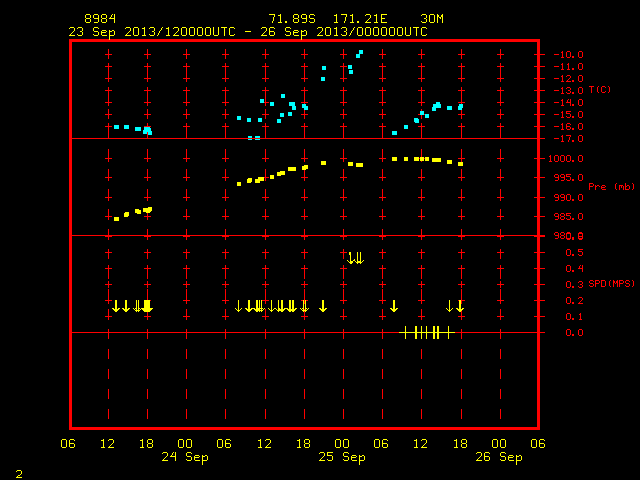
Task: Click the 25 Sep date label
Action: [x=342, y=457]
